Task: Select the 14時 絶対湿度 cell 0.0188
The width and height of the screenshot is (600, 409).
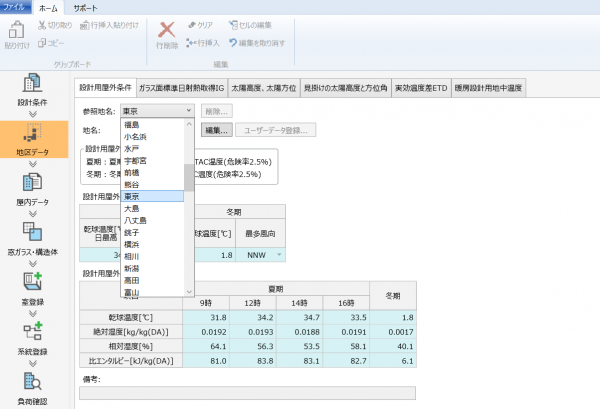Action: pos(299,332)
